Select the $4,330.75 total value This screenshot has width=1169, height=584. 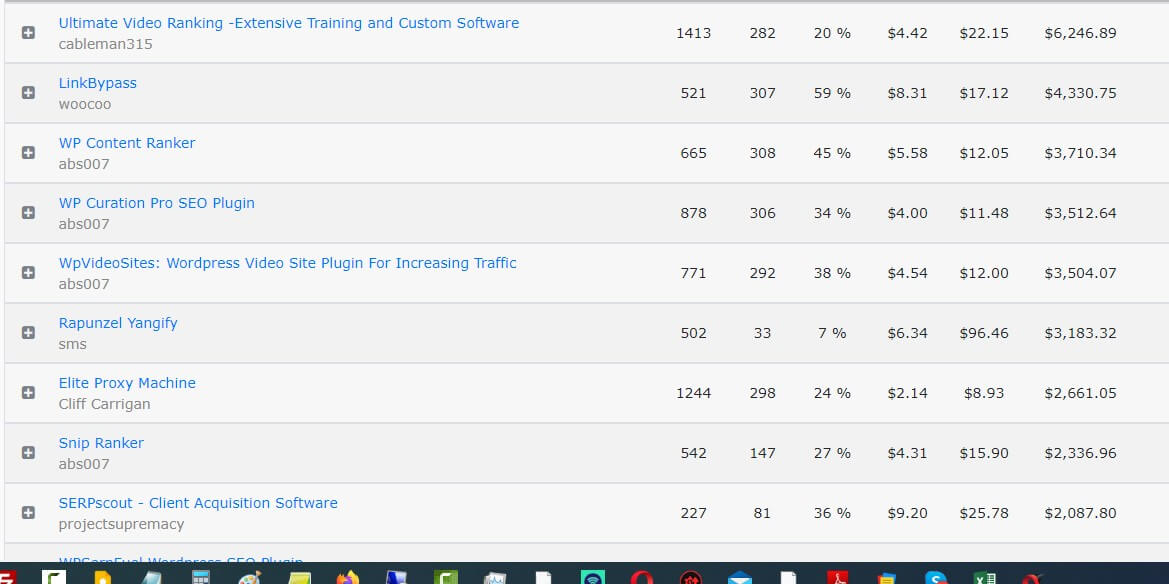[x=1080, y=93]
